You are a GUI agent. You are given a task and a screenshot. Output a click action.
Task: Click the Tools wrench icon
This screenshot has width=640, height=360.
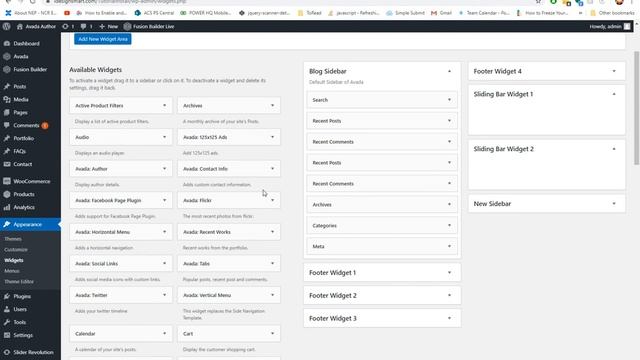click(7, 322)
